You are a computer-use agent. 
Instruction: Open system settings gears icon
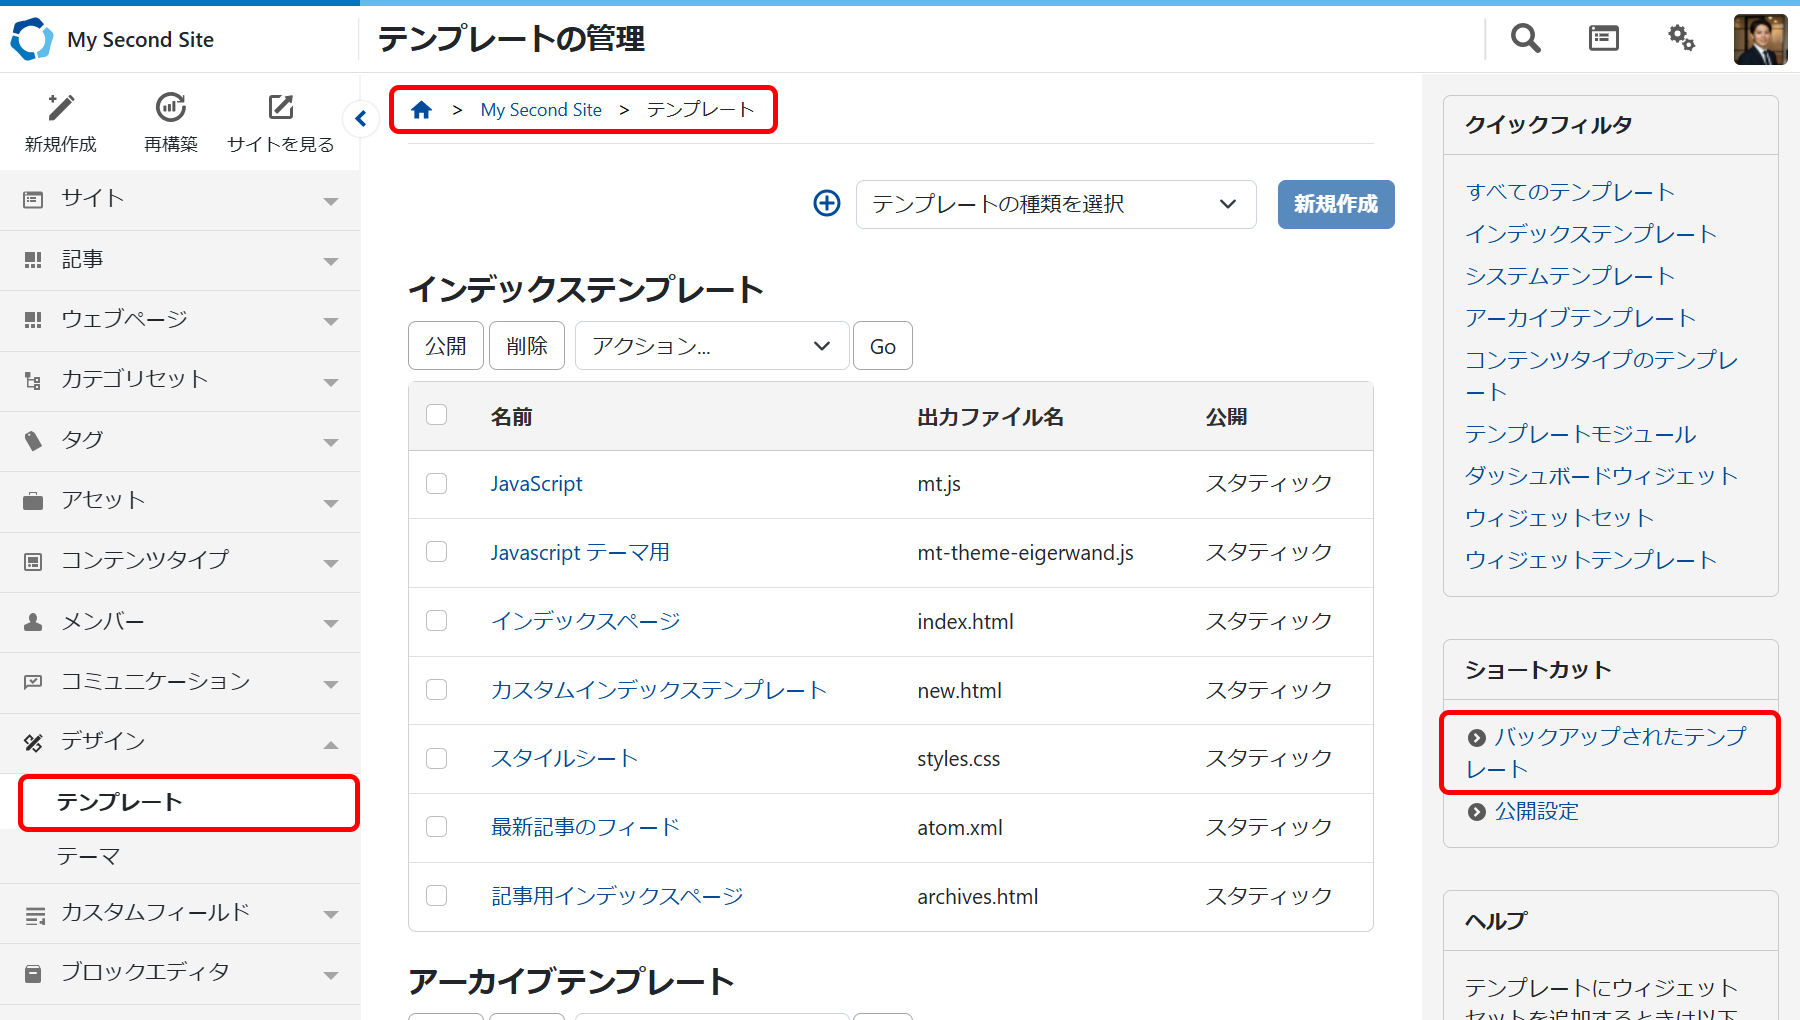pyautogui.click(x=1681, y=39)
